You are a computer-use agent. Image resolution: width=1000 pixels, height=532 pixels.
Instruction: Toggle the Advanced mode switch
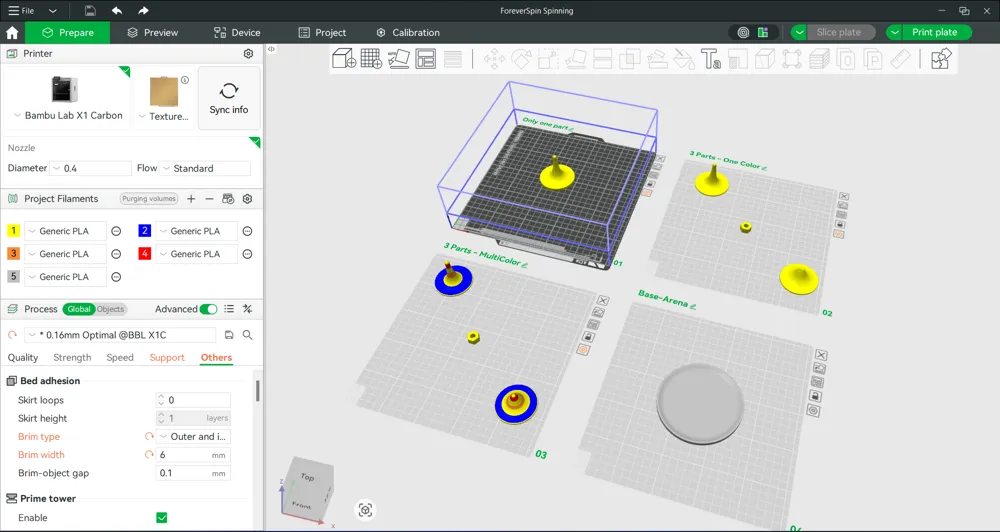coord(208,309)
